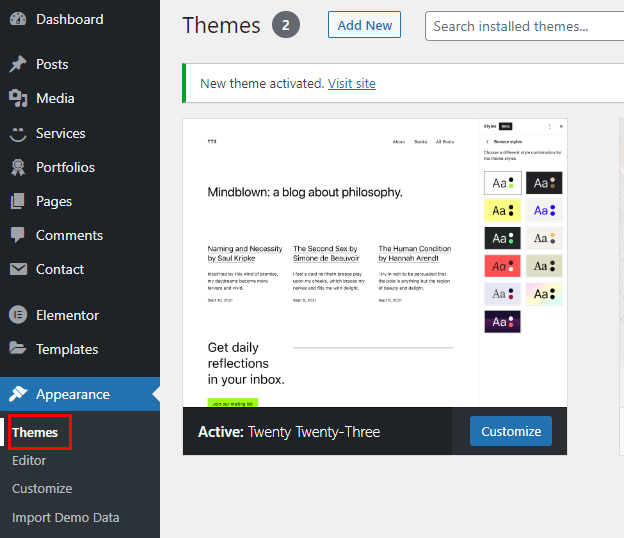Open Import Demo Data submenu item

coord(66,518)
